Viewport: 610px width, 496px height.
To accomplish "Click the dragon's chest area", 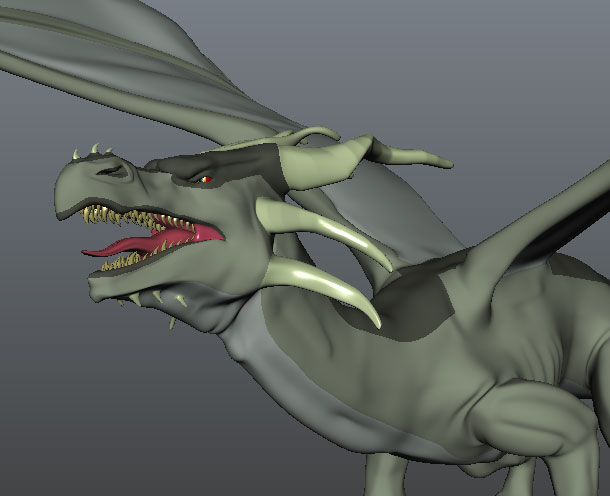I will coord(420,400).
